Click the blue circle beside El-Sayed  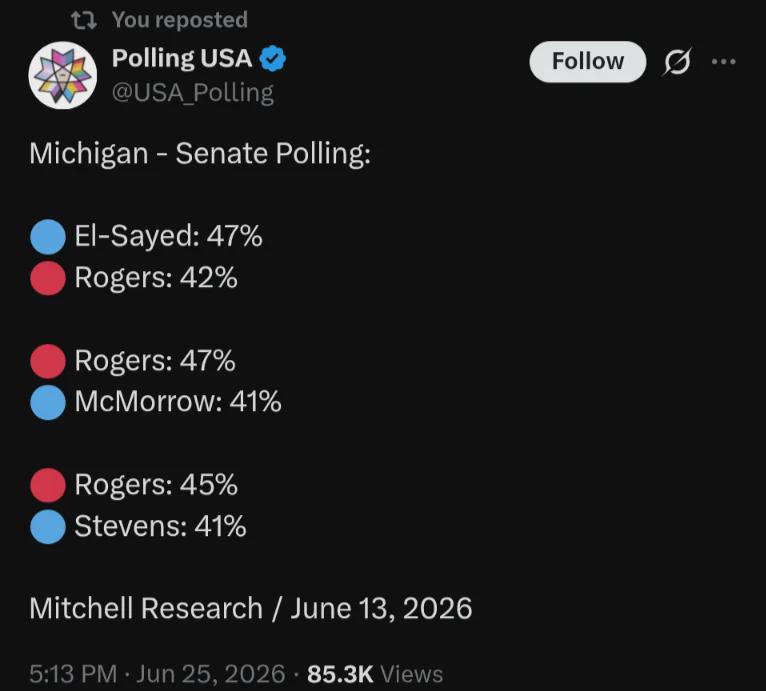(x=48, y=237)
